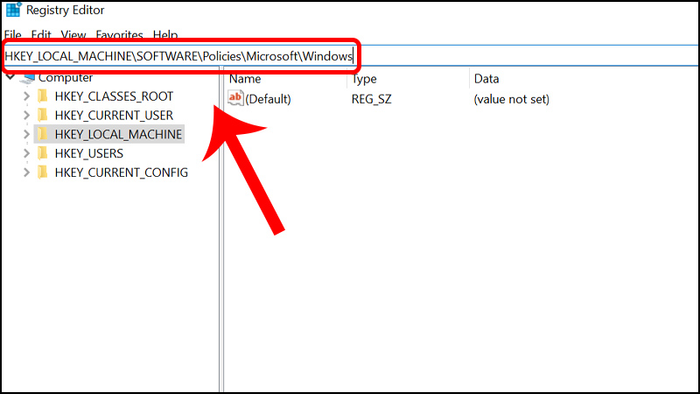
Task: Click the (Default) string value icon
Action: pyautogui.click(x=235, y=98)
